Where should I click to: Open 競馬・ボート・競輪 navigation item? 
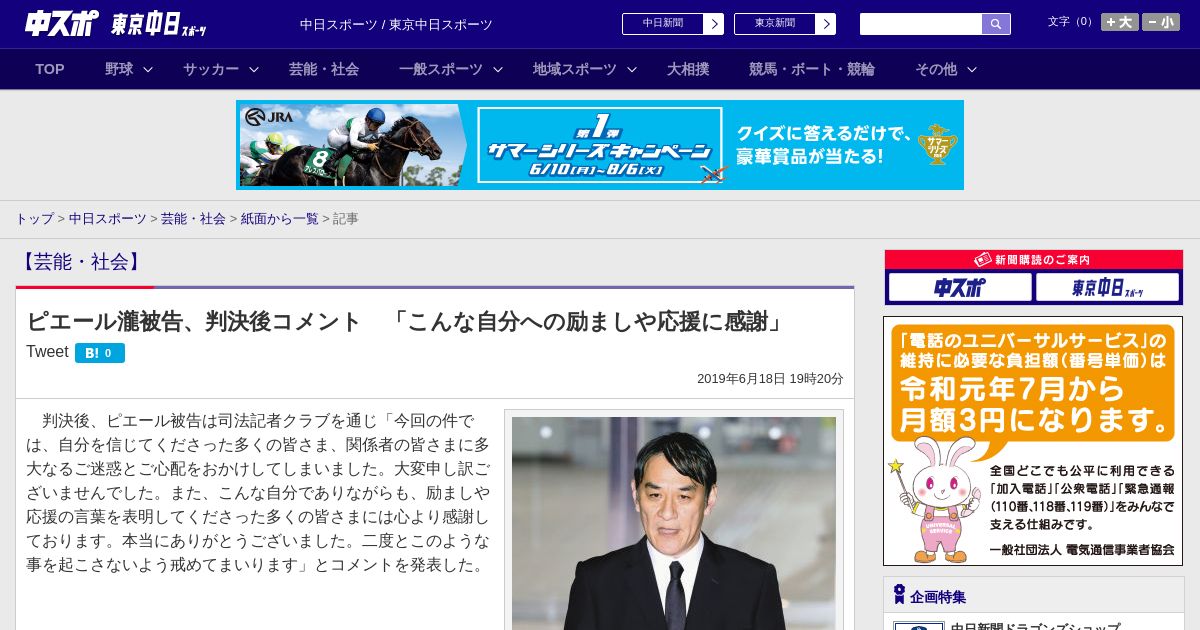[x=812, y=69]
